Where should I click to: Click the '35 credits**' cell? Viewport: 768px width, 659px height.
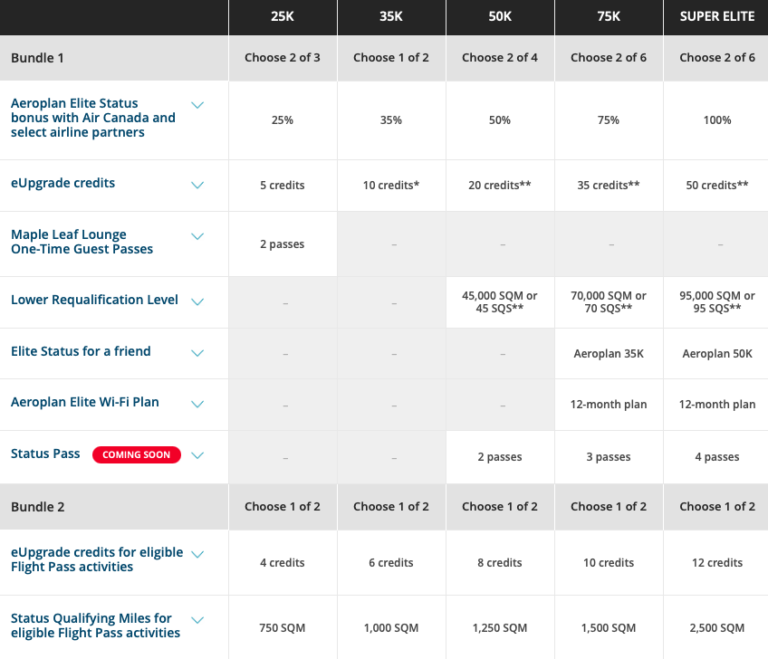pyautogui.click(x=608, y=185)
